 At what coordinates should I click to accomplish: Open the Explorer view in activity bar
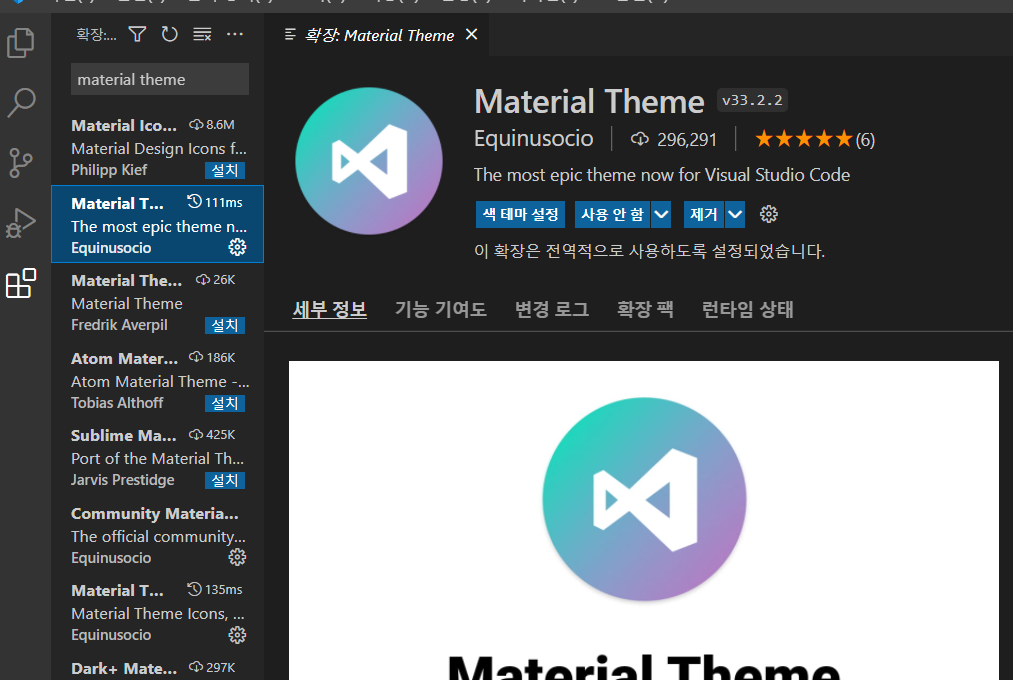(x=21, y=43)
